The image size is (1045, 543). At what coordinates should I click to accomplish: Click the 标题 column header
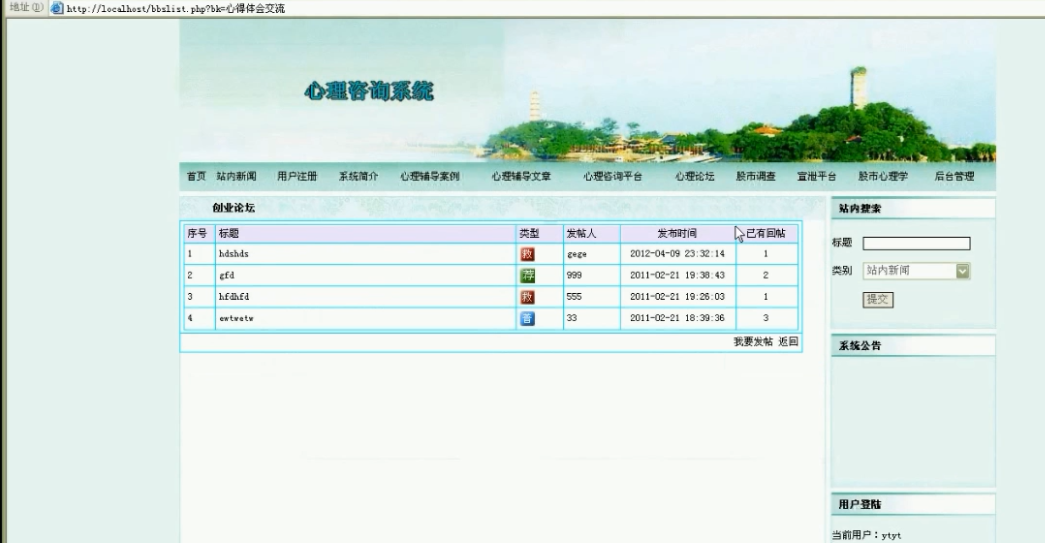tap(229, 233)
